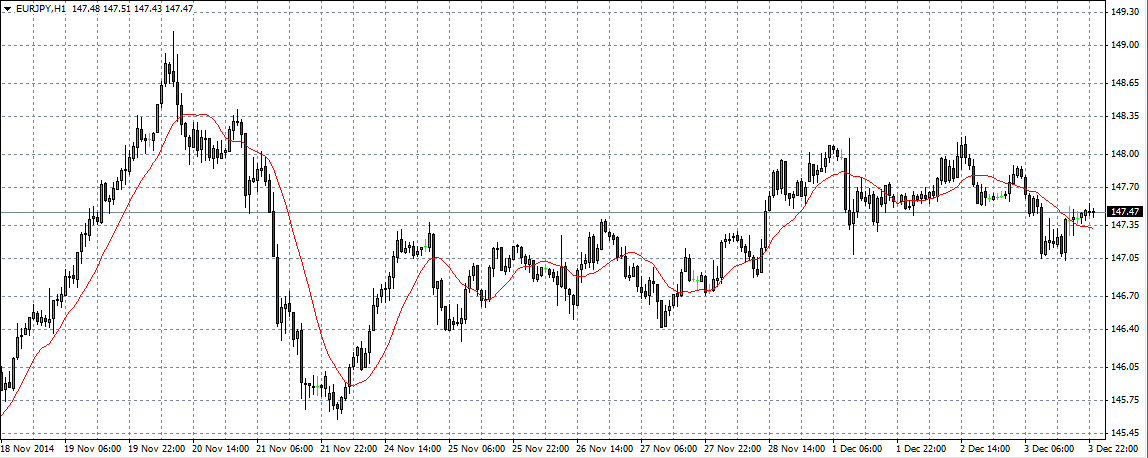Click the EURJPY,H1 symbol title text
Image resolution: width=1148 pixels, height=458 pixels.
tap(42, 7)
